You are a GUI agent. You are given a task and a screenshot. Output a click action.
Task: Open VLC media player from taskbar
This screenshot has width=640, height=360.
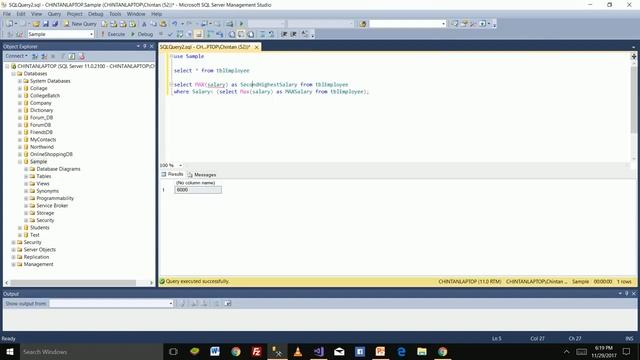(298, 351)
